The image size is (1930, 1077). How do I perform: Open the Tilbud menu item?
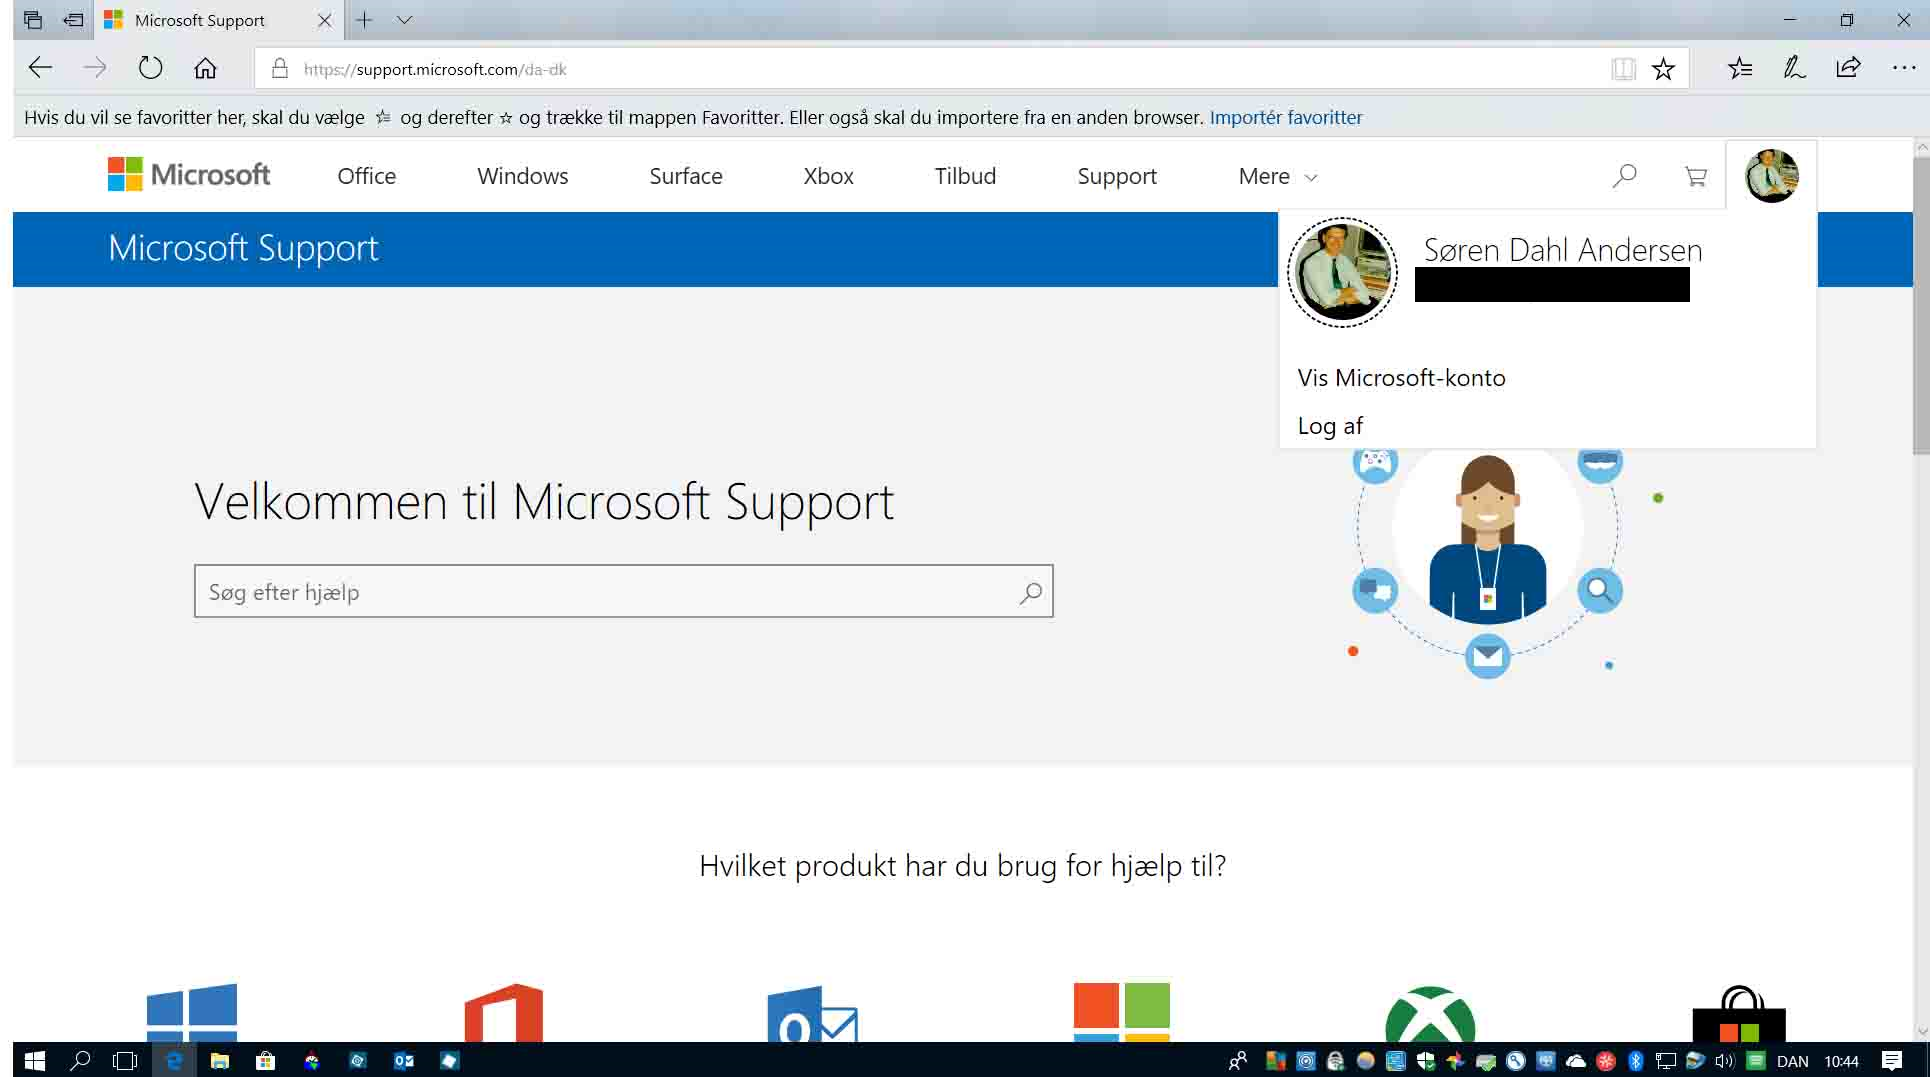(965, 176)
